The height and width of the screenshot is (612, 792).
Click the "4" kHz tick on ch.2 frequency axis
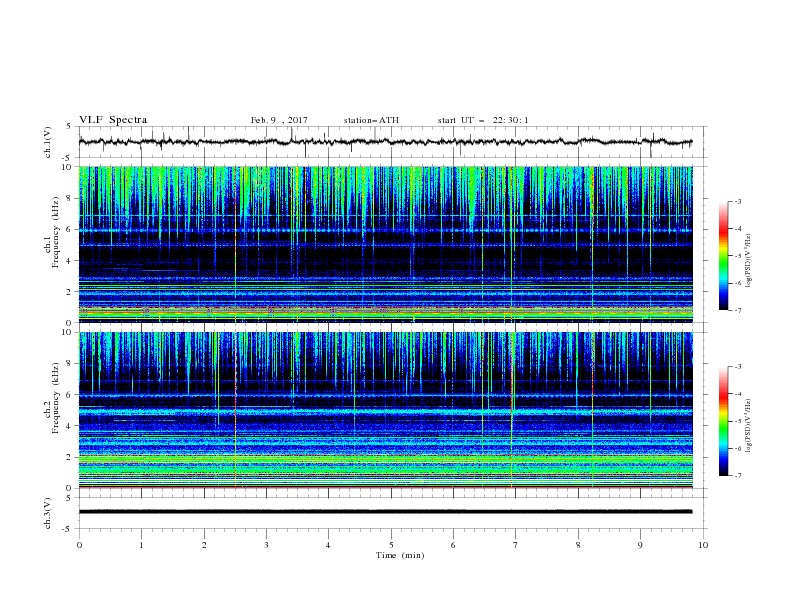69,426
